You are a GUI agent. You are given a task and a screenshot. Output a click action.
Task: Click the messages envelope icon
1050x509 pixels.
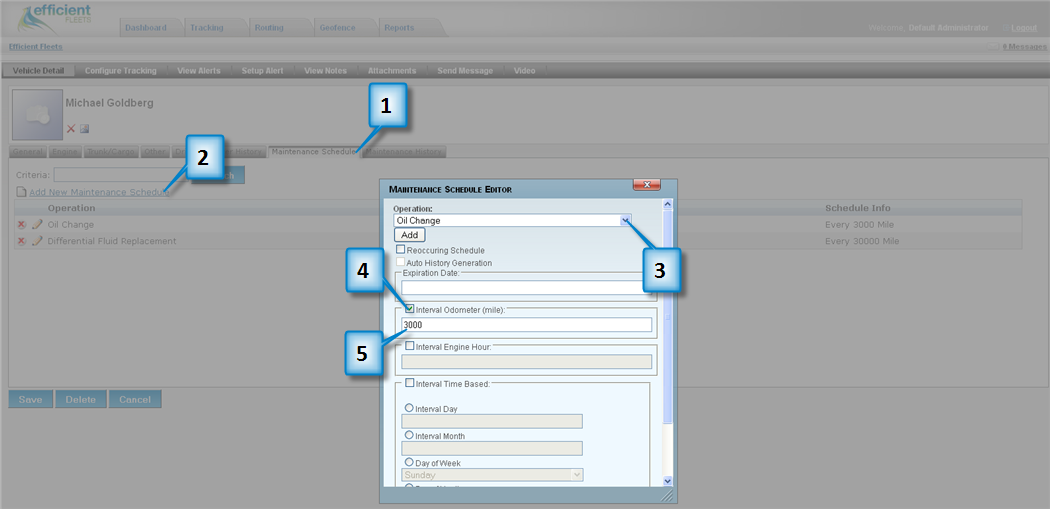coord(994,47)
